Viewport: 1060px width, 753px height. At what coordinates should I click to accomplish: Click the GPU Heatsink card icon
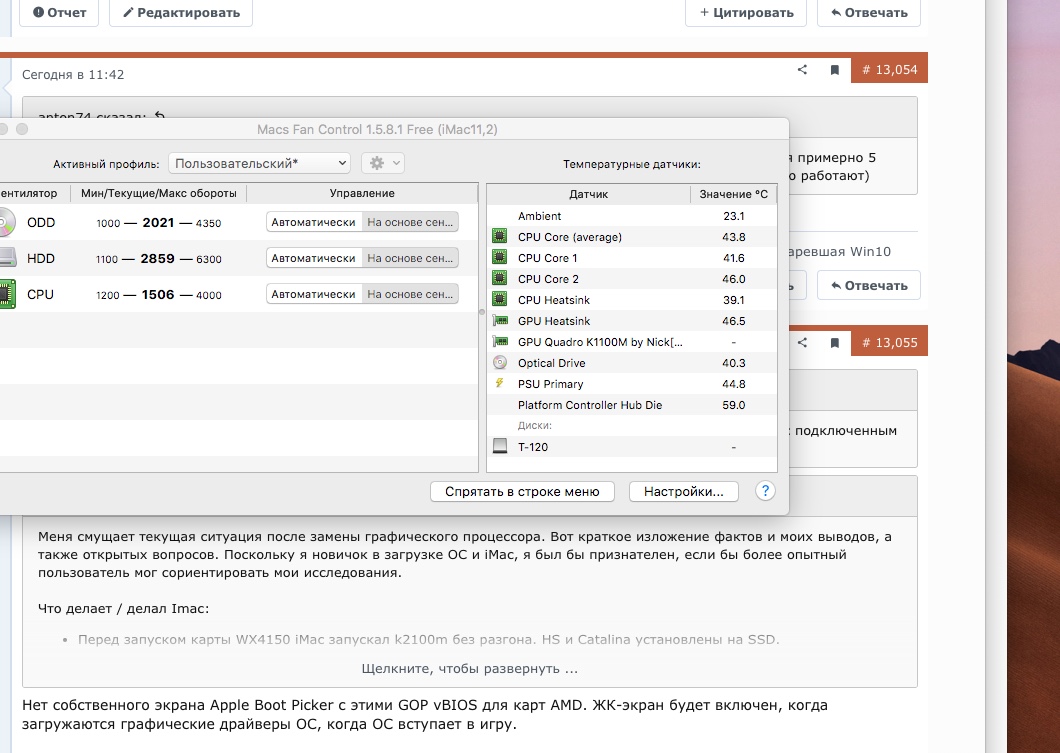(x=500, y=320)
